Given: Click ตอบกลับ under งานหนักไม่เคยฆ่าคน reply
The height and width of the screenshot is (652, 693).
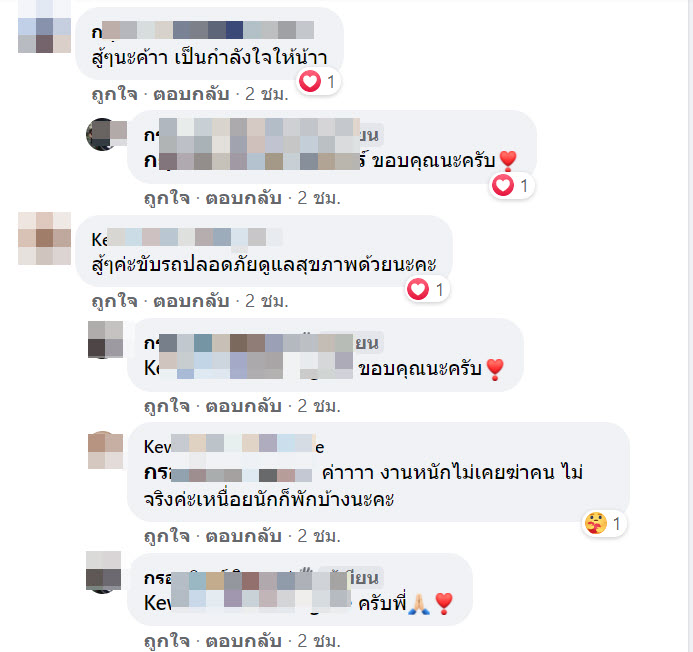Looking at the screenshot, I should tap(244, 536).
